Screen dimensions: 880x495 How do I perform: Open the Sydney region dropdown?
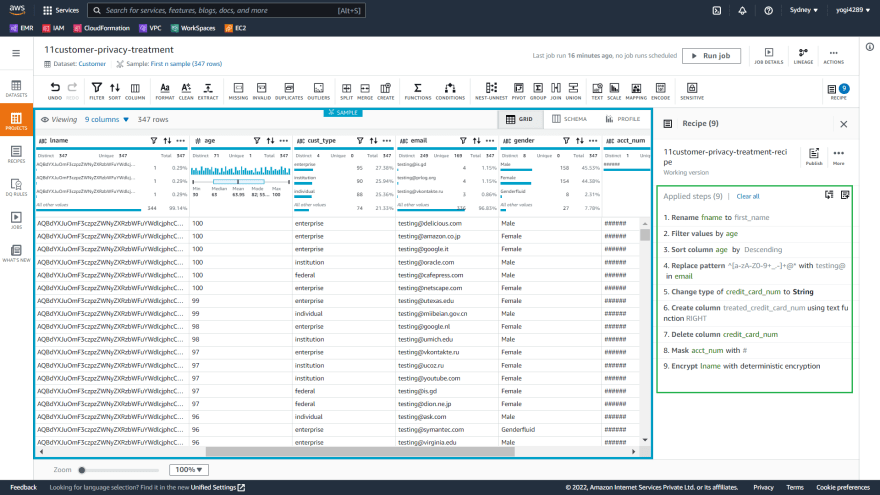pyautogui.click(x=804, y=10)
